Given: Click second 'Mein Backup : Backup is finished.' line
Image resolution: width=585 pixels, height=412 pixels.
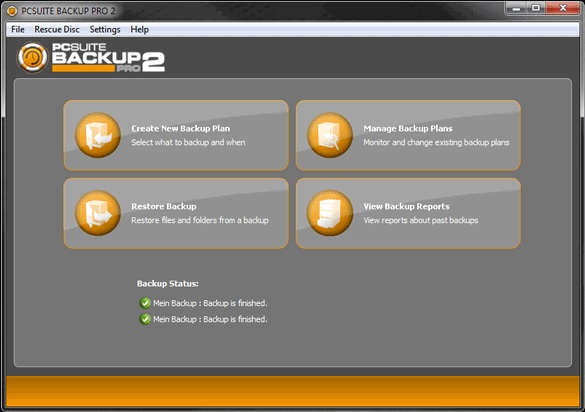Looking at the screenshot, I should (x=210, y=319).
